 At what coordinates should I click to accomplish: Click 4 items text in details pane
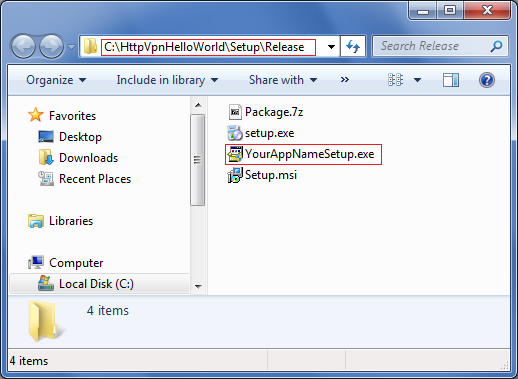(x=108, y=311)
